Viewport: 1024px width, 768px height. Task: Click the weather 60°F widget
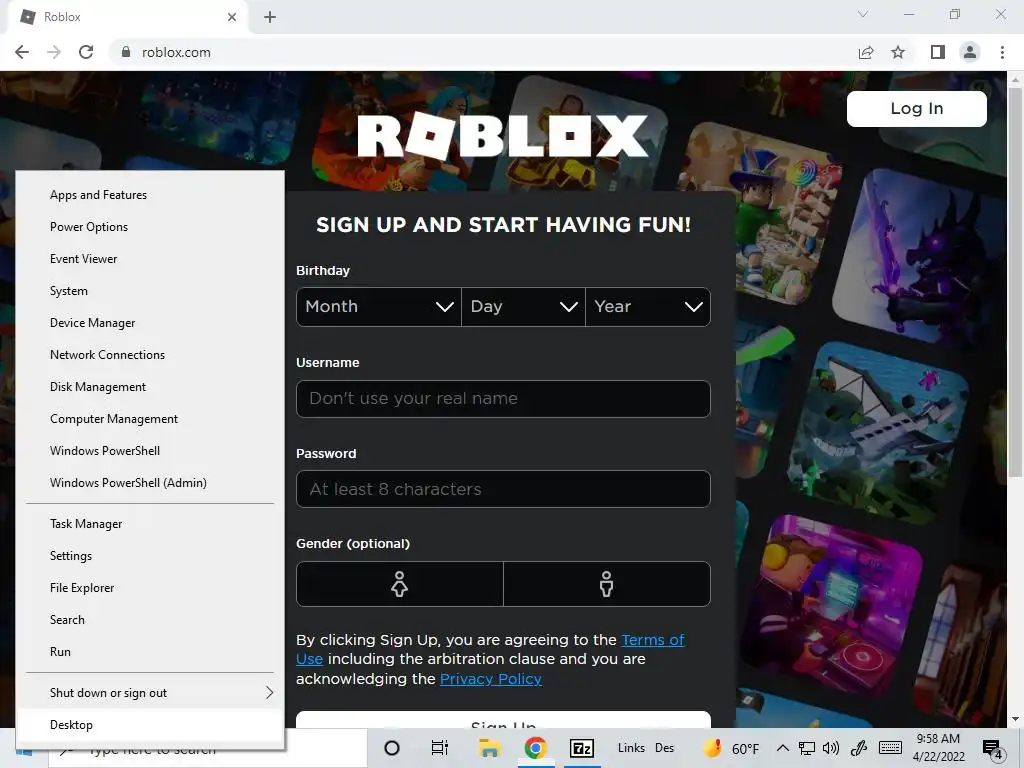731,748
